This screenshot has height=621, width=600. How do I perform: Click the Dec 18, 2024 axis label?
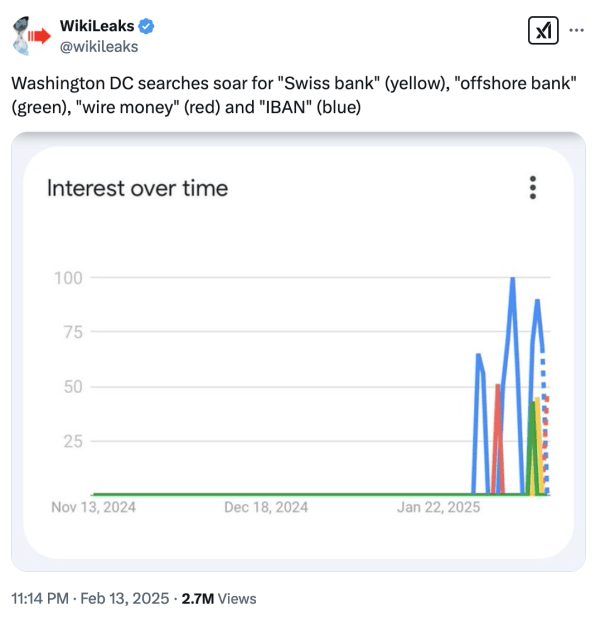pos(266,507)
